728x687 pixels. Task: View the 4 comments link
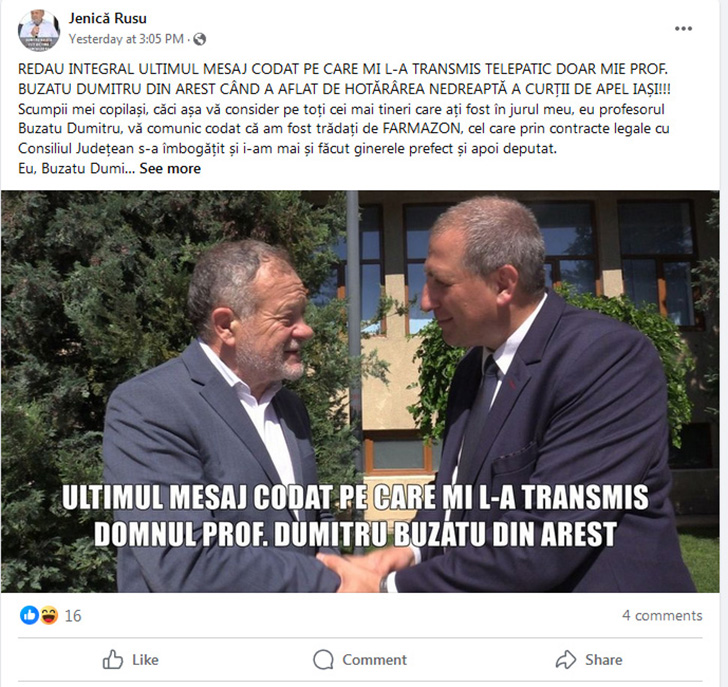click(x=662, y=616)
